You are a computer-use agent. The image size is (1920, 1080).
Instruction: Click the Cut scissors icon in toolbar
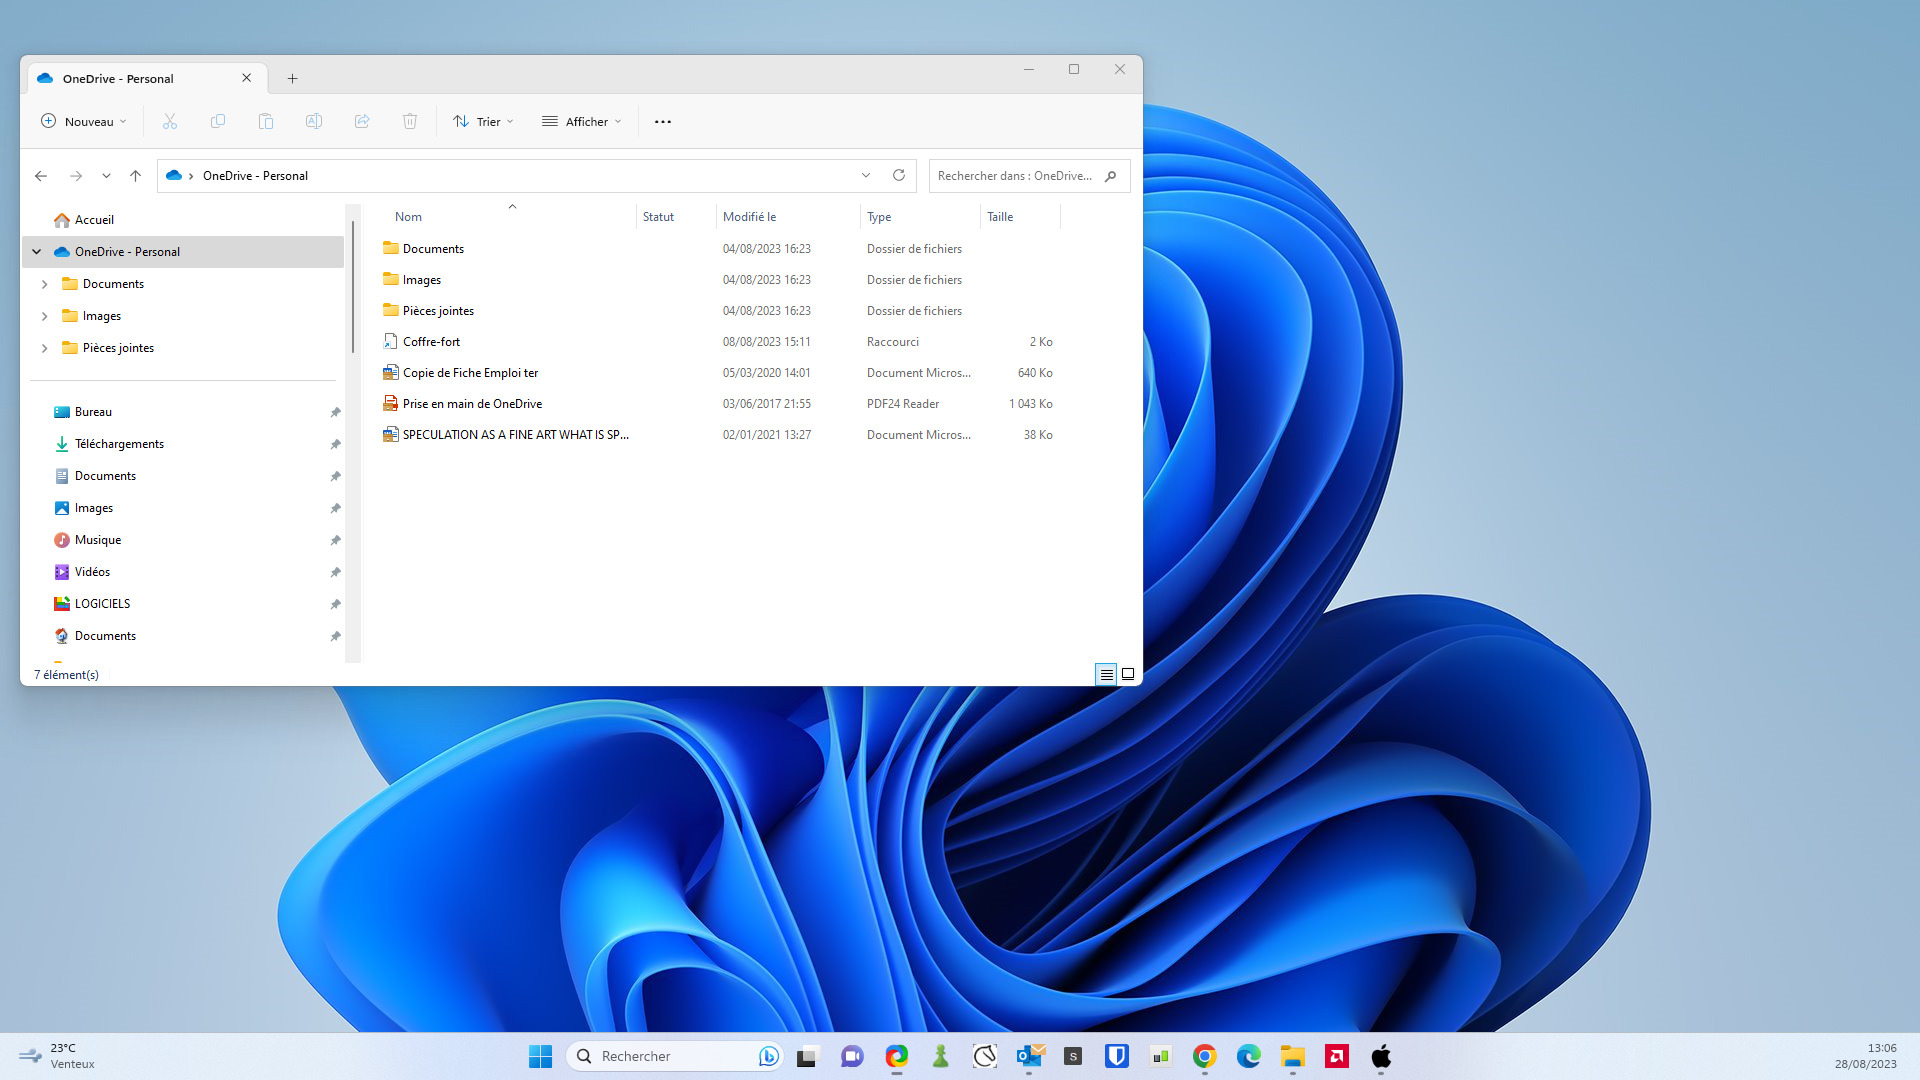[170, 121]
